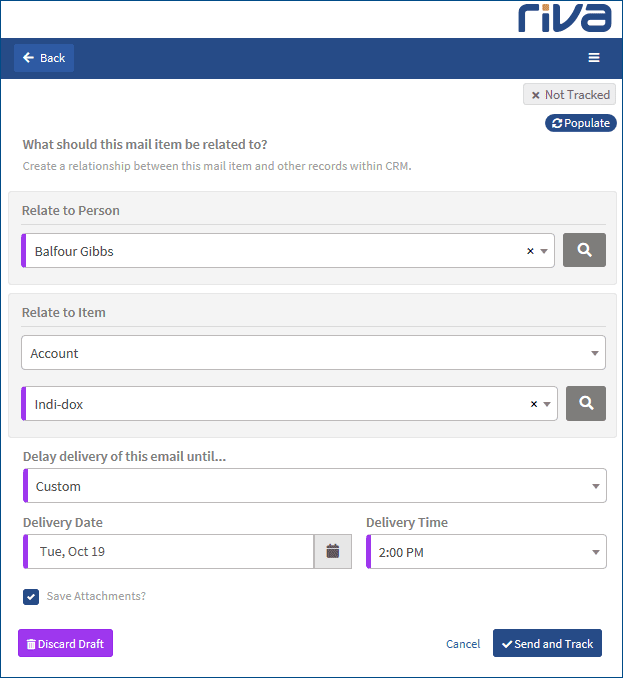Click the Discard Draft button
This screenshot has height=678, width=623.
click(x=65, y=644)
